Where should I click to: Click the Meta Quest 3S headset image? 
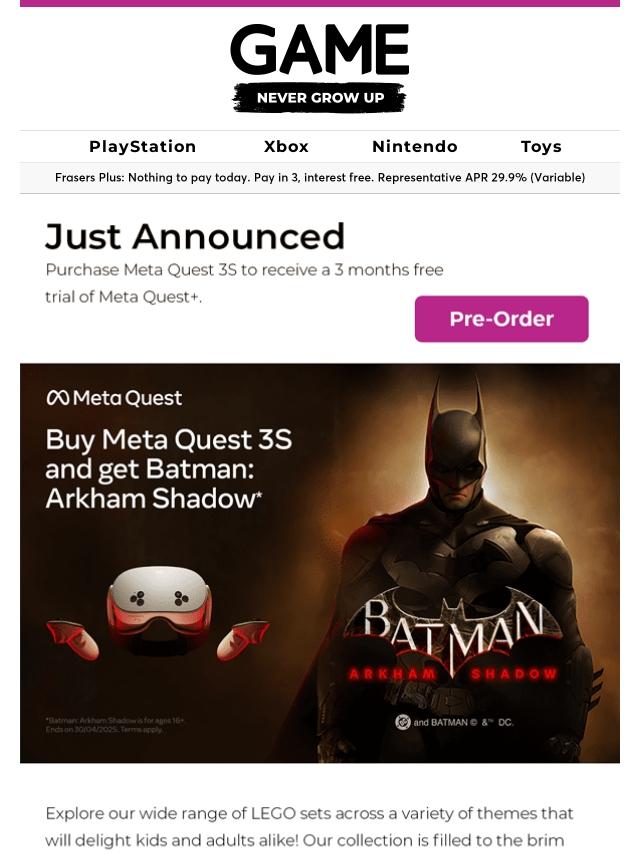click(x=159, y=609)
